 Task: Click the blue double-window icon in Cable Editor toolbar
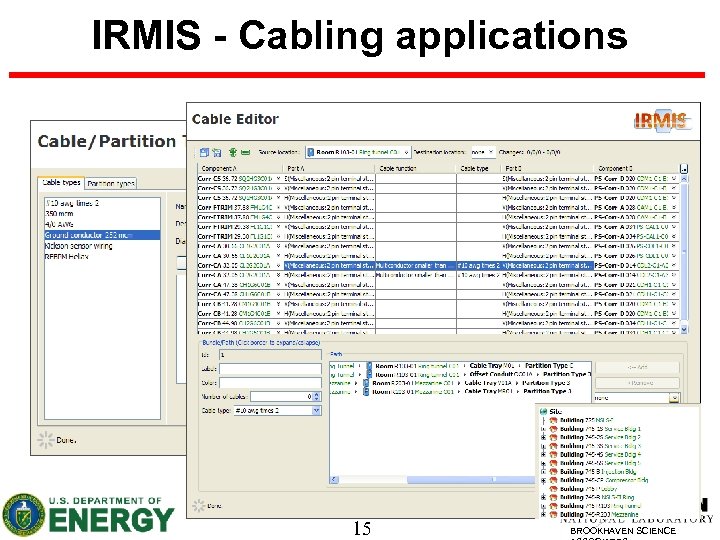click(204, 152)
